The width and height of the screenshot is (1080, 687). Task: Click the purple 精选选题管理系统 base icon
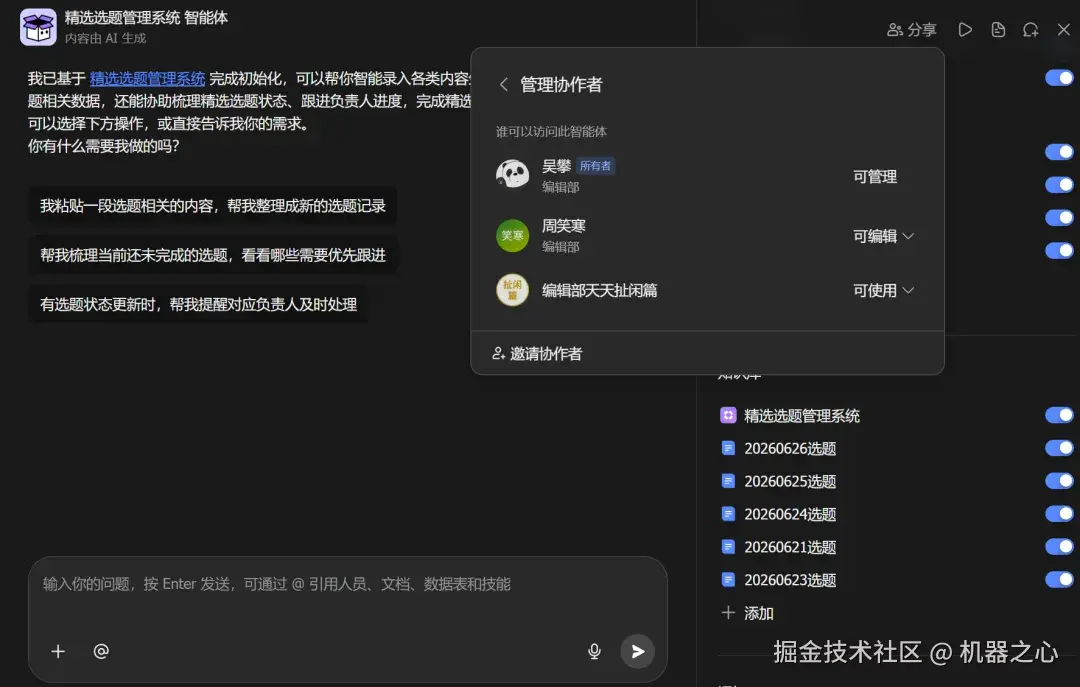pos(728,415)
